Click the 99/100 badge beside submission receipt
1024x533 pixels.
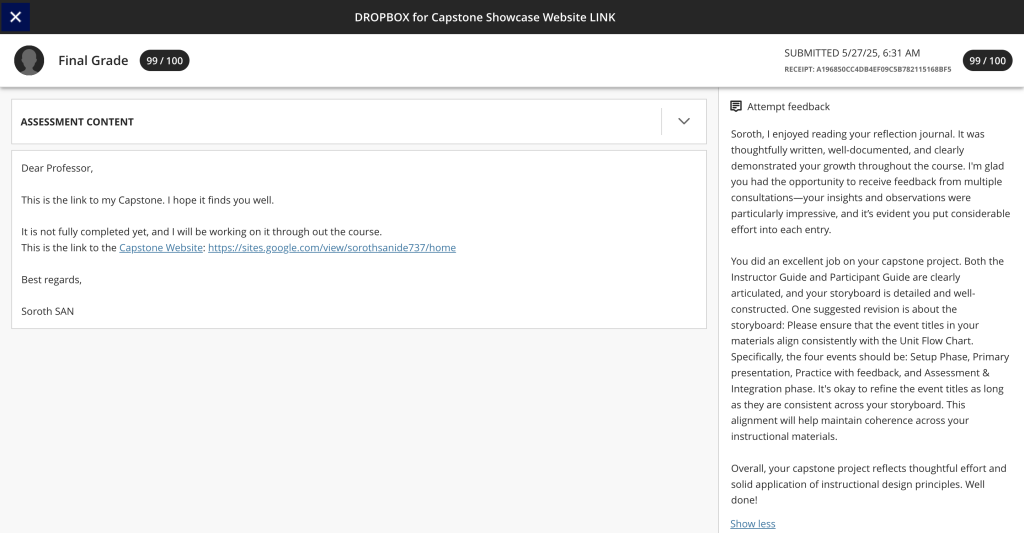[987, 61]
